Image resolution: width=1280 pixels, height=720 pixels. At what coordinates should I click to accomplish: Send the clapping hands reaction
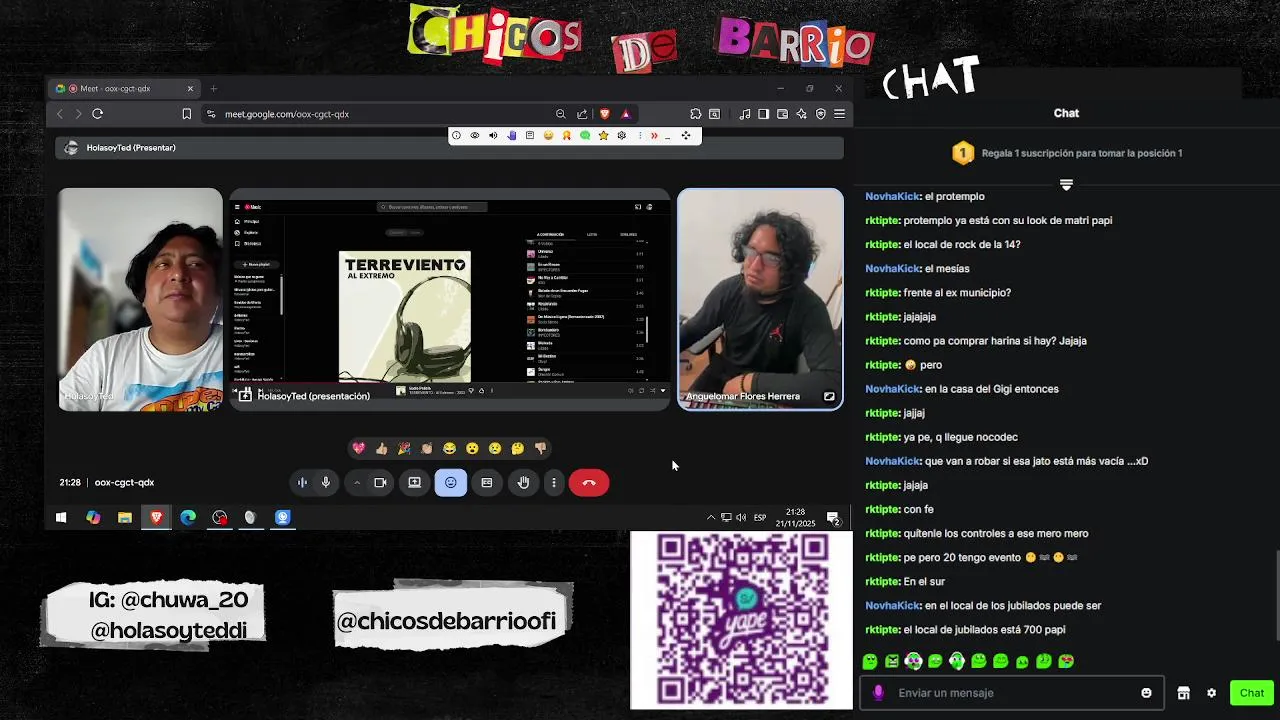(427, 448)
